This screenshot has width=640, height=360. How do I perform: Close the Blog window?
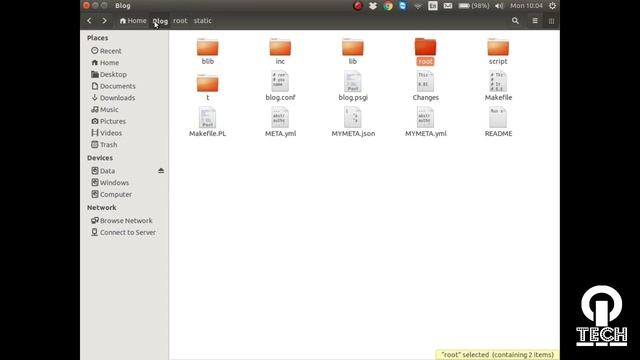[86, 5]
